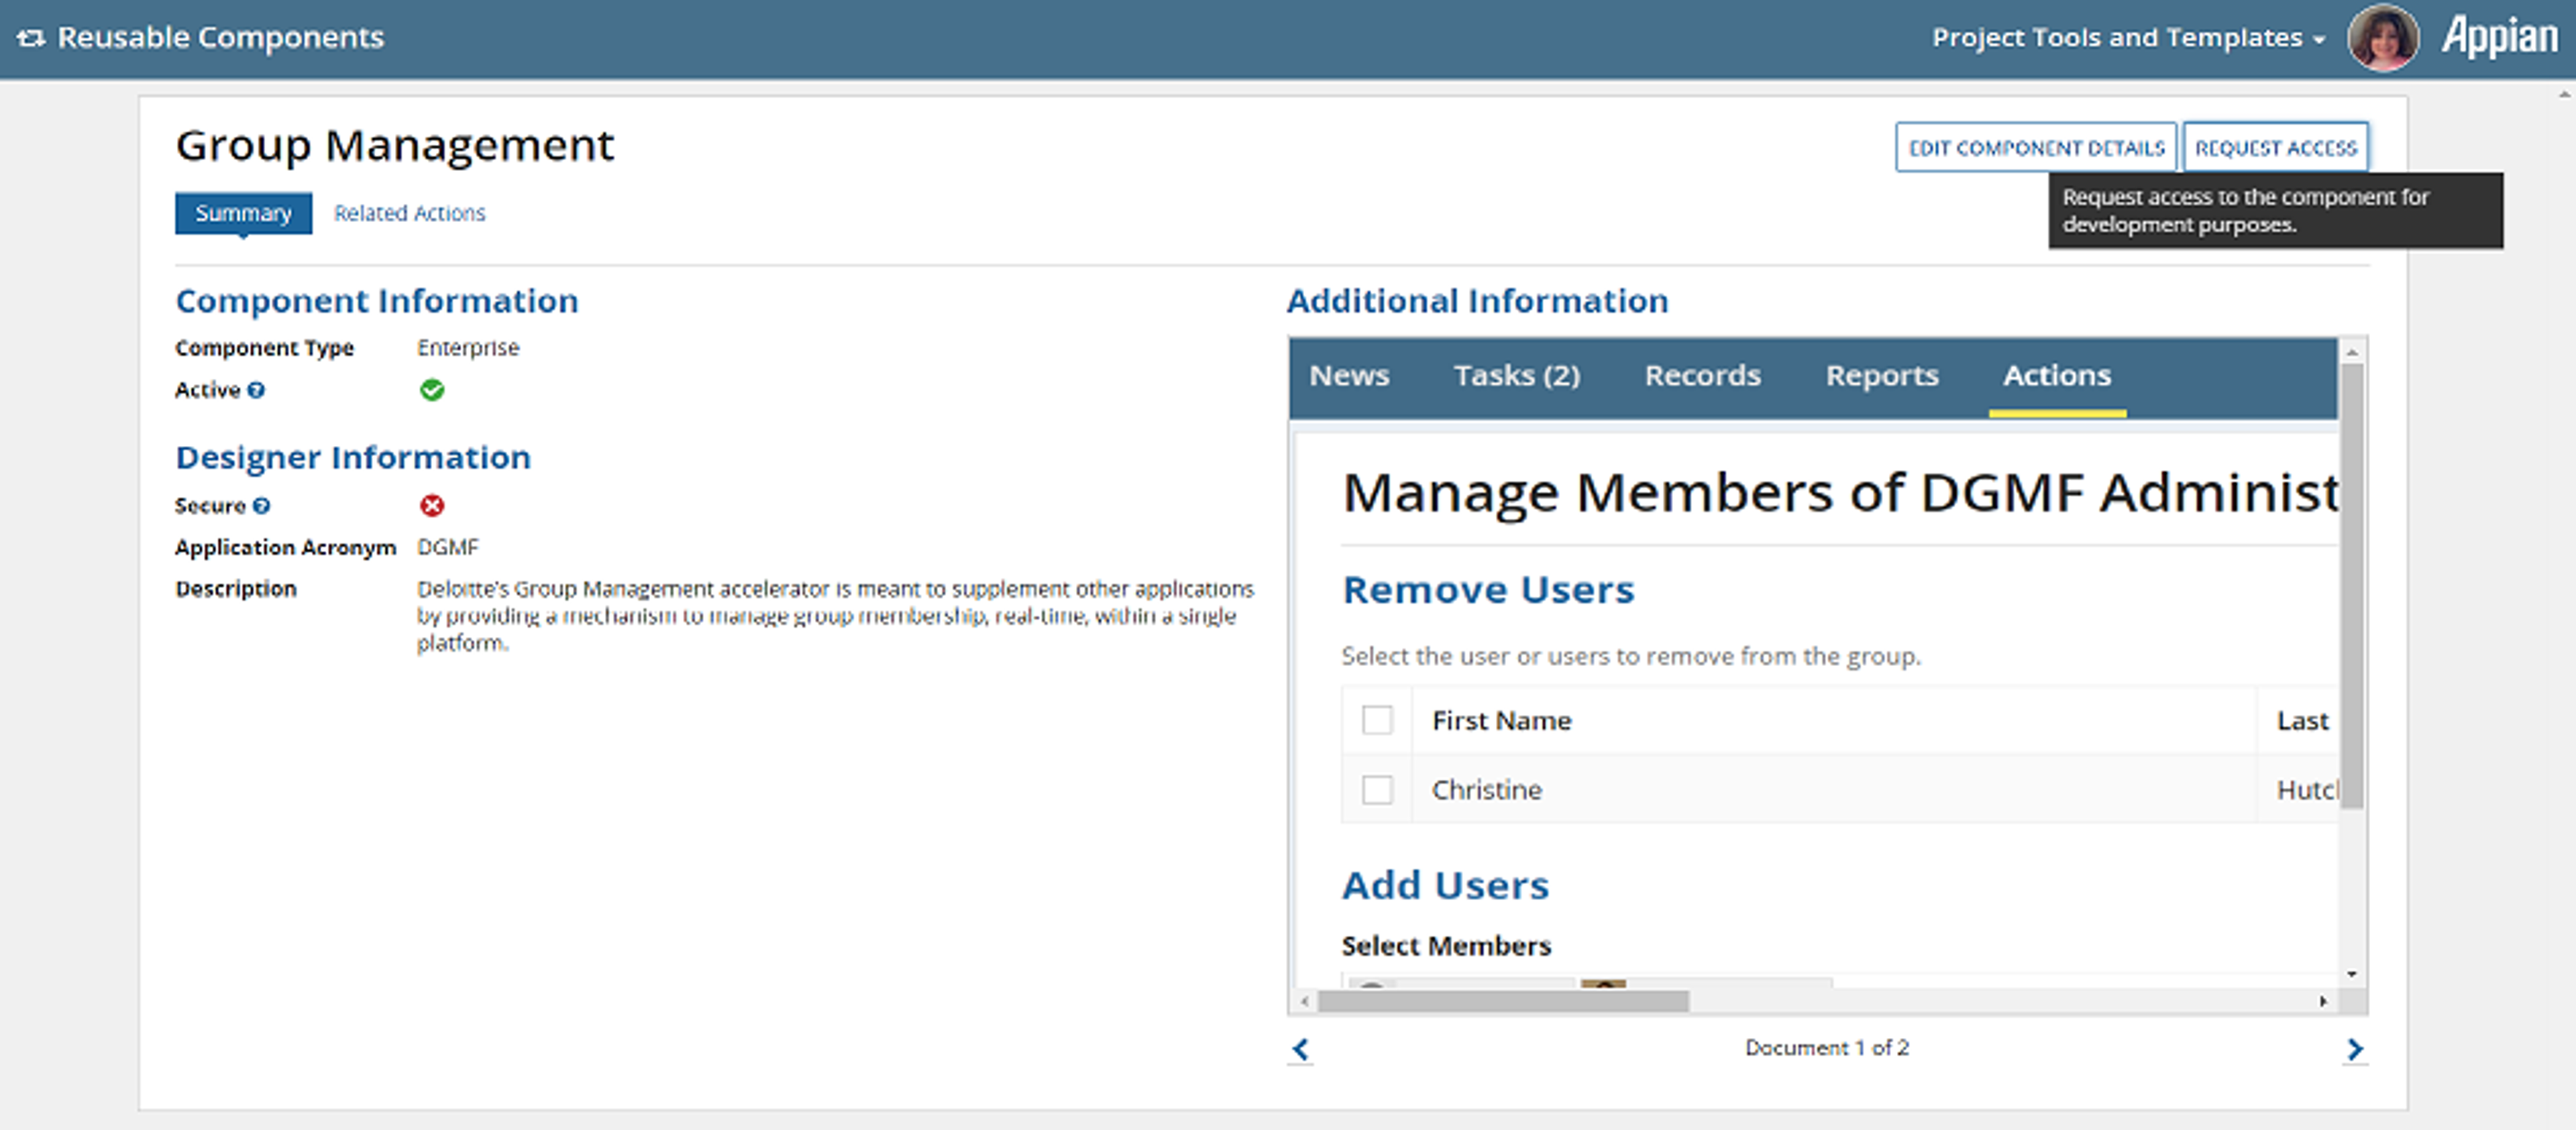The image size is (2576, 1130).
Task: Click the Request Access button
Action: (x=2275, y=148)
